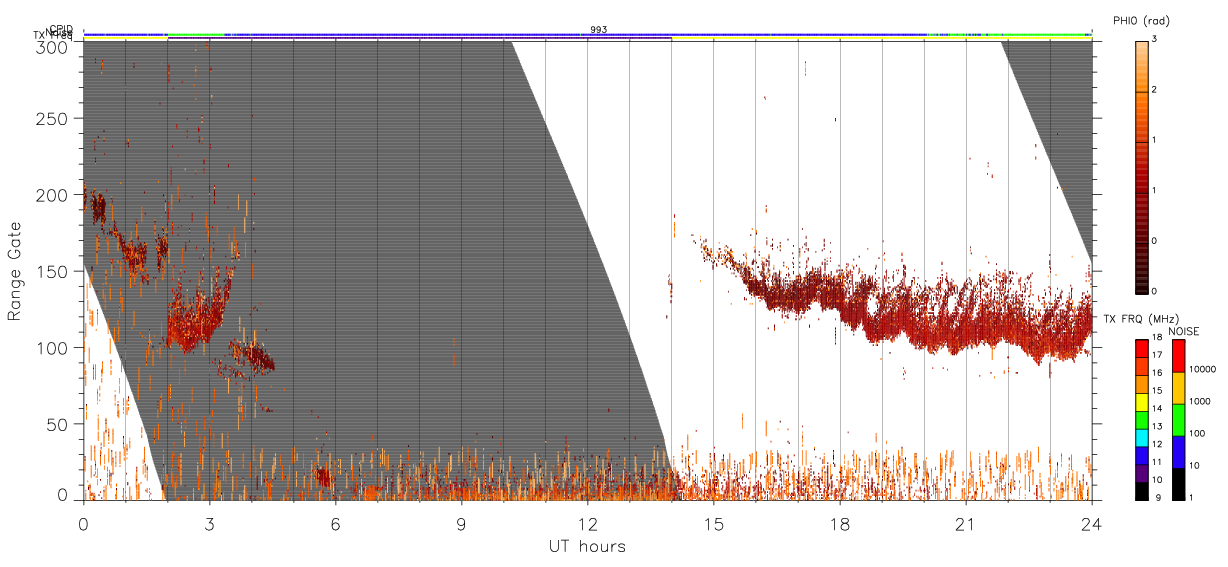Click the '150' tick on Range Gate axis
1228x567 pixels.
click(x=51, y=271)
